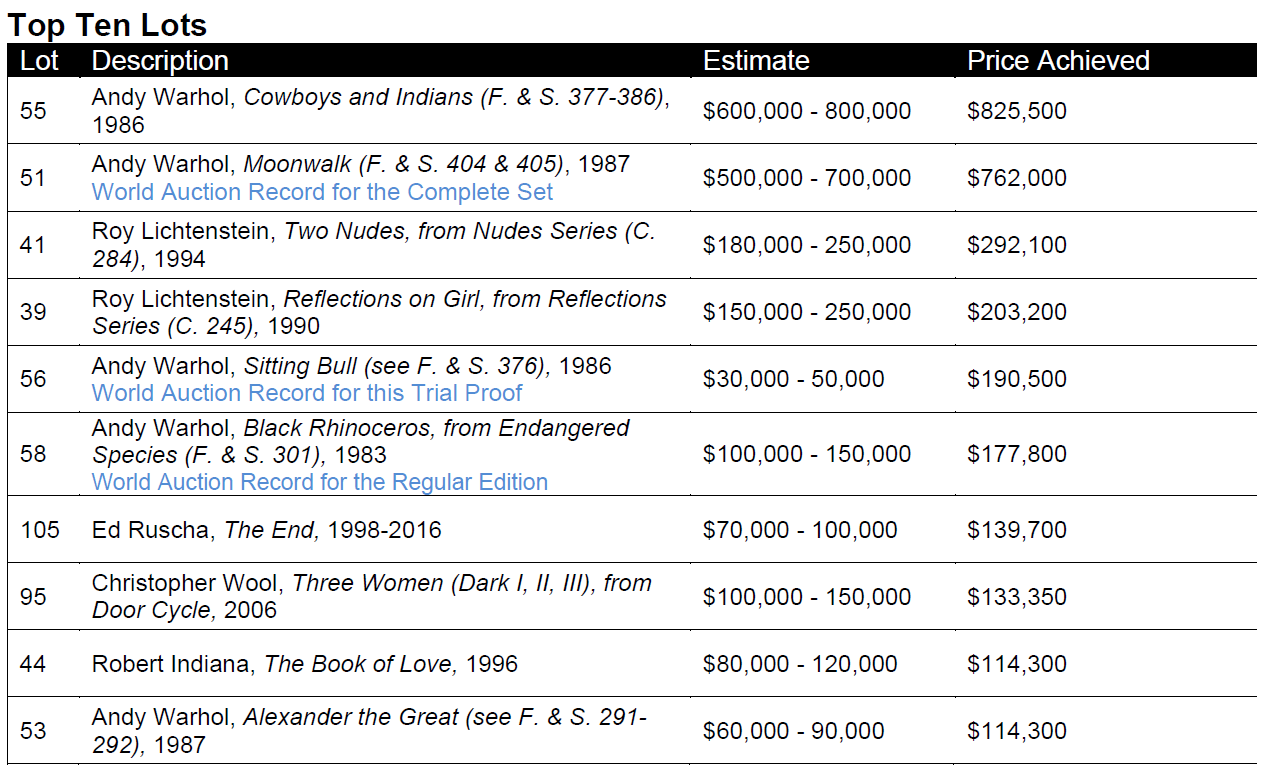Click the Black Rhinoceros description text
This screenshot has height=766, width=1261.
(360, 441)
